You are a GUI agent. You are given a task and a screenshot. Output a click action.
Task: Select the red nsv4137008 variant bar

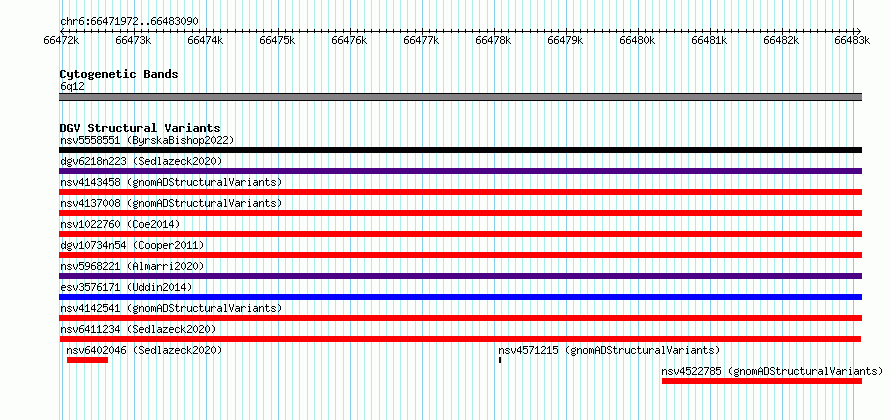tap(460, 213)
